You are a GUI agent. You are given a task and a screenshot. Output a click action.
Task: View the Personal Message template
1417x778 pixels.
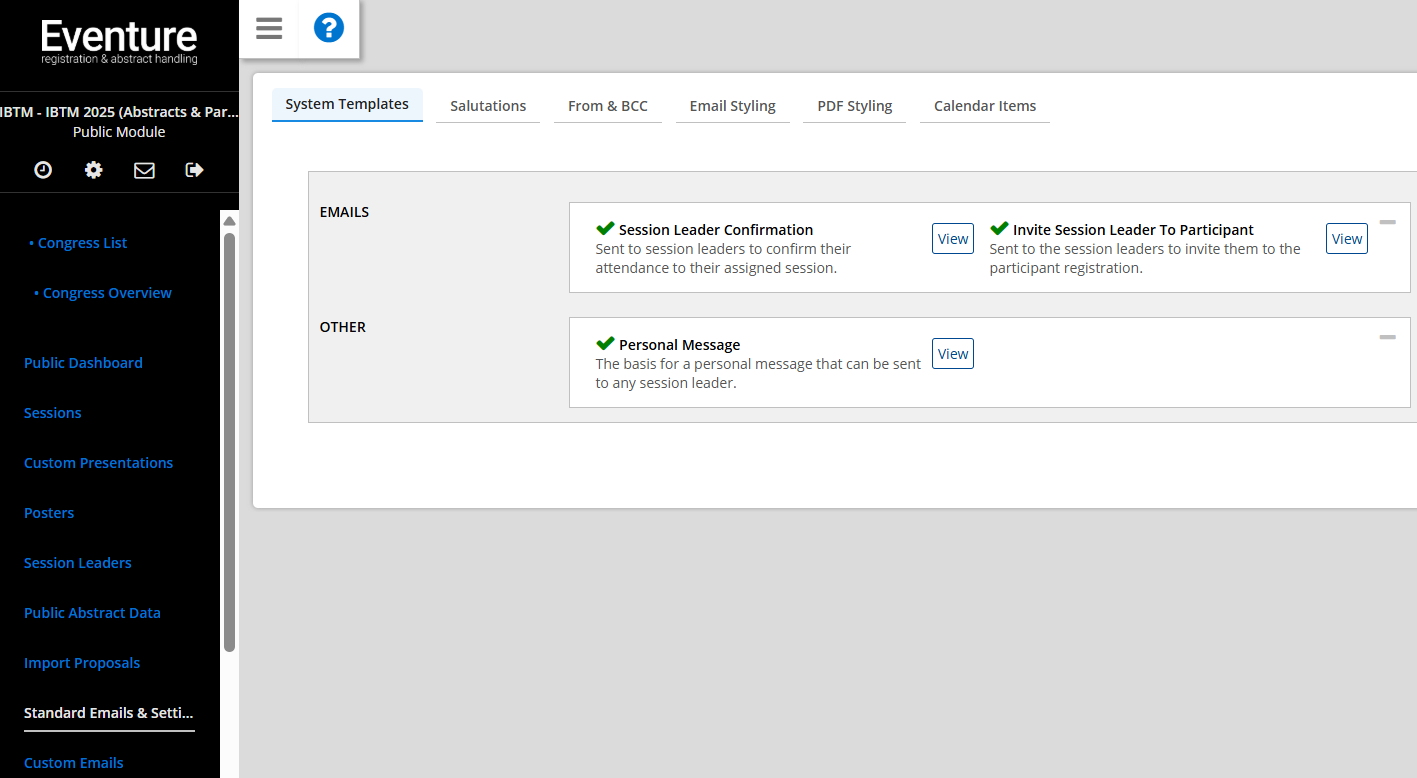pyautogui.click(x=952, y=354)
